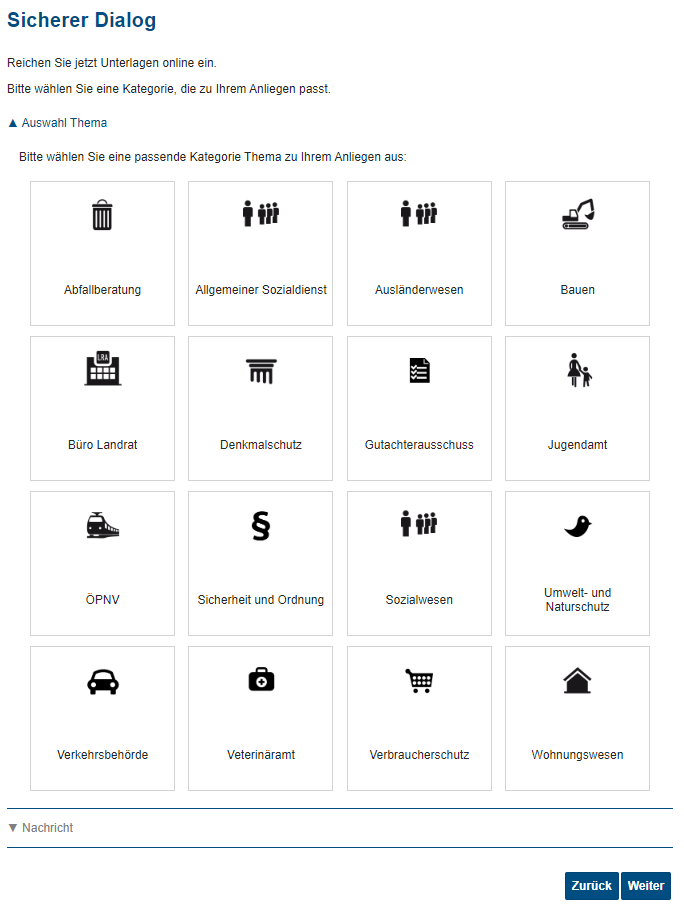Click the Verbraucherschutz shopping cart icon
684x912 pixels.
pyautogui.click(x=419, y=681)
